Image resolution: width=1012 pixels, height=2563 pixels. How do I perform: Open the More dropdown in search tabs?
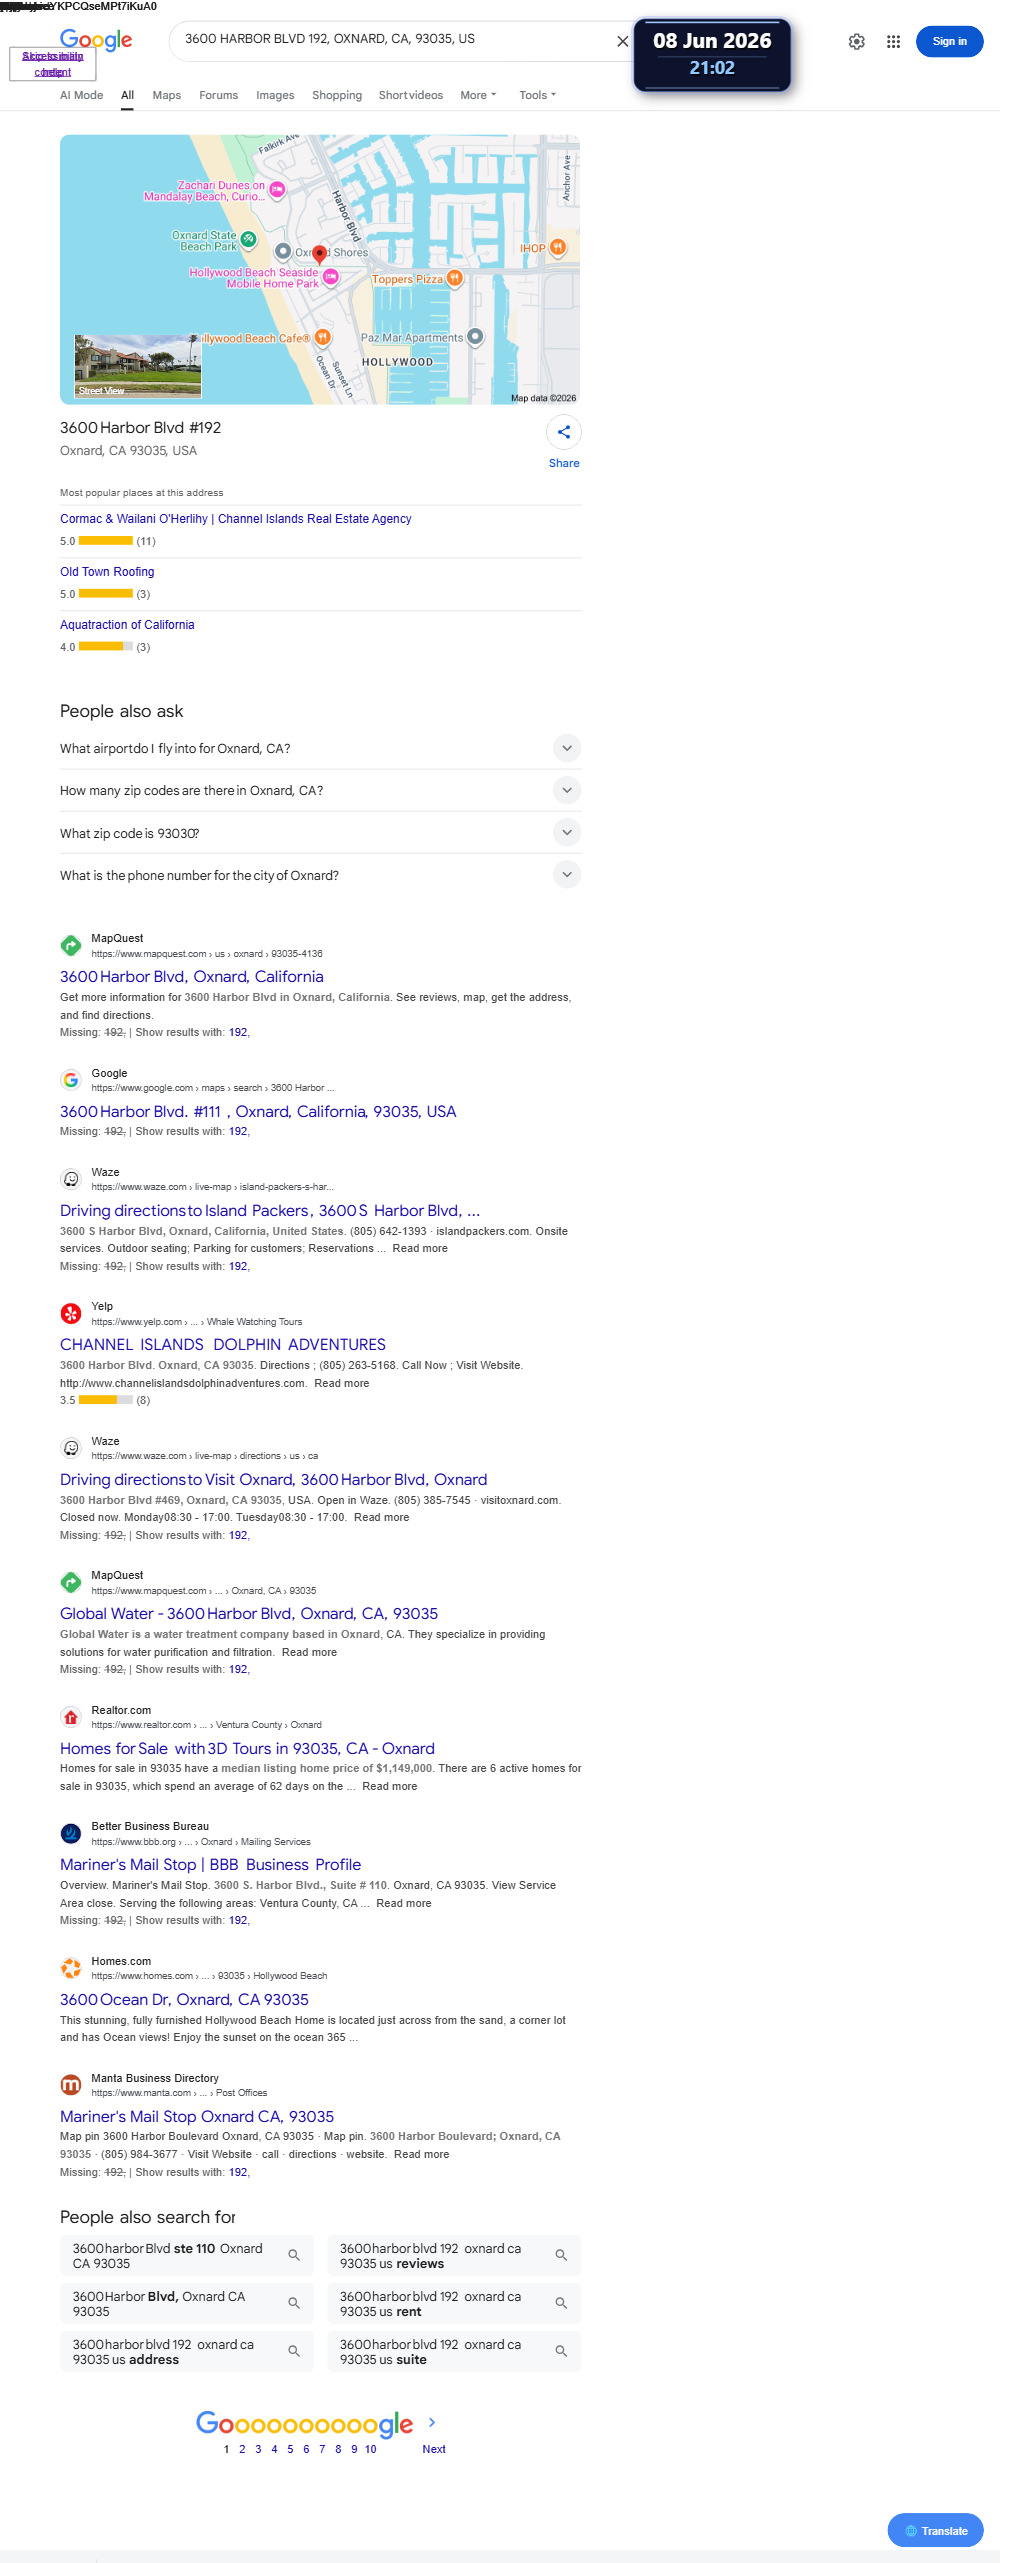click(478, 95)
